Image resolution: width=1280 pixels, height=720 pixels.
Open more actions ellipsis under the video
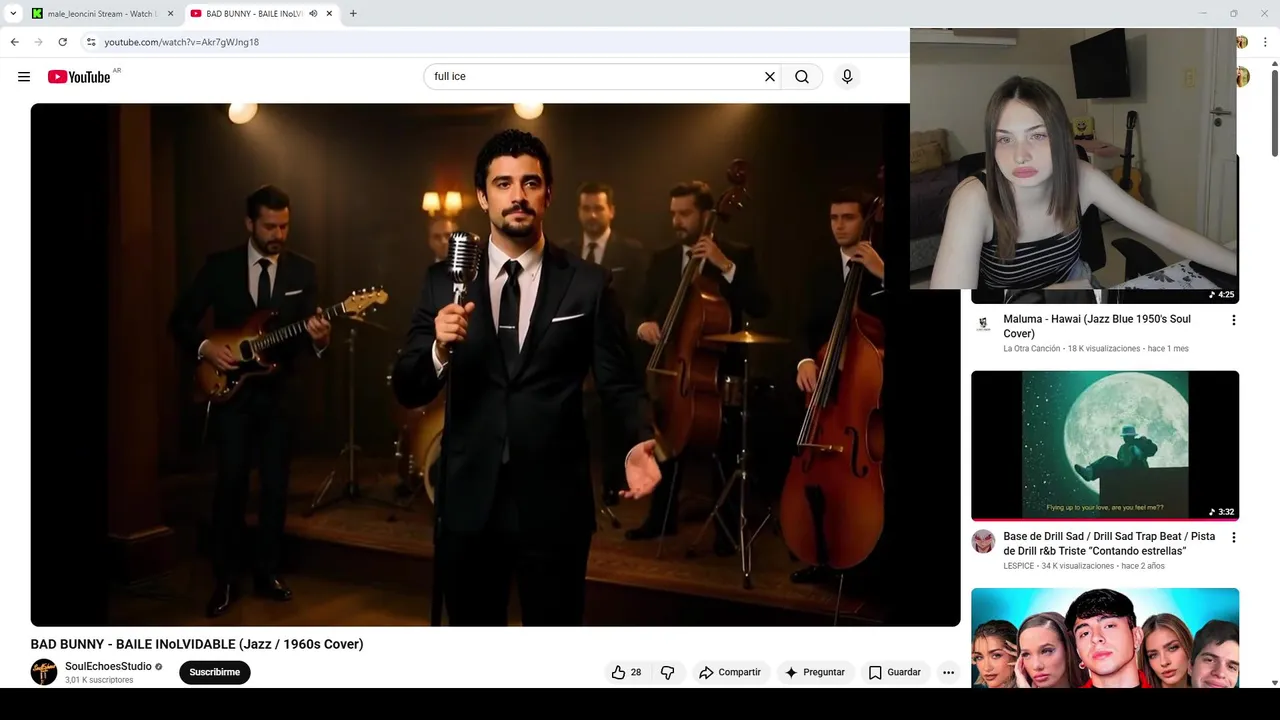[x=948, y=672]
